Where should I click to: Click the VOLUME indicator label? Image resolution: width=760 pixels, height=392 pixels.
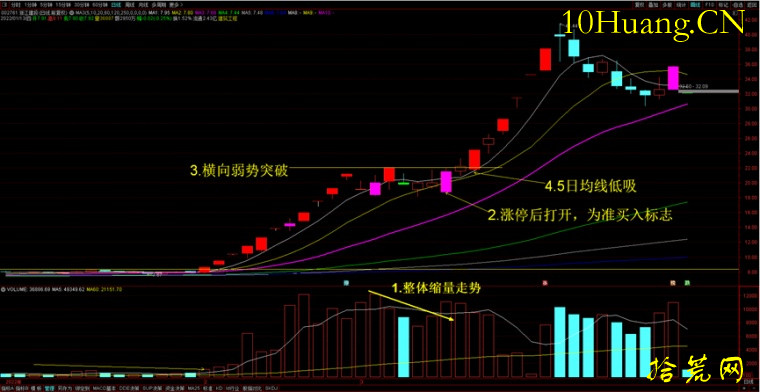[17, 289]
